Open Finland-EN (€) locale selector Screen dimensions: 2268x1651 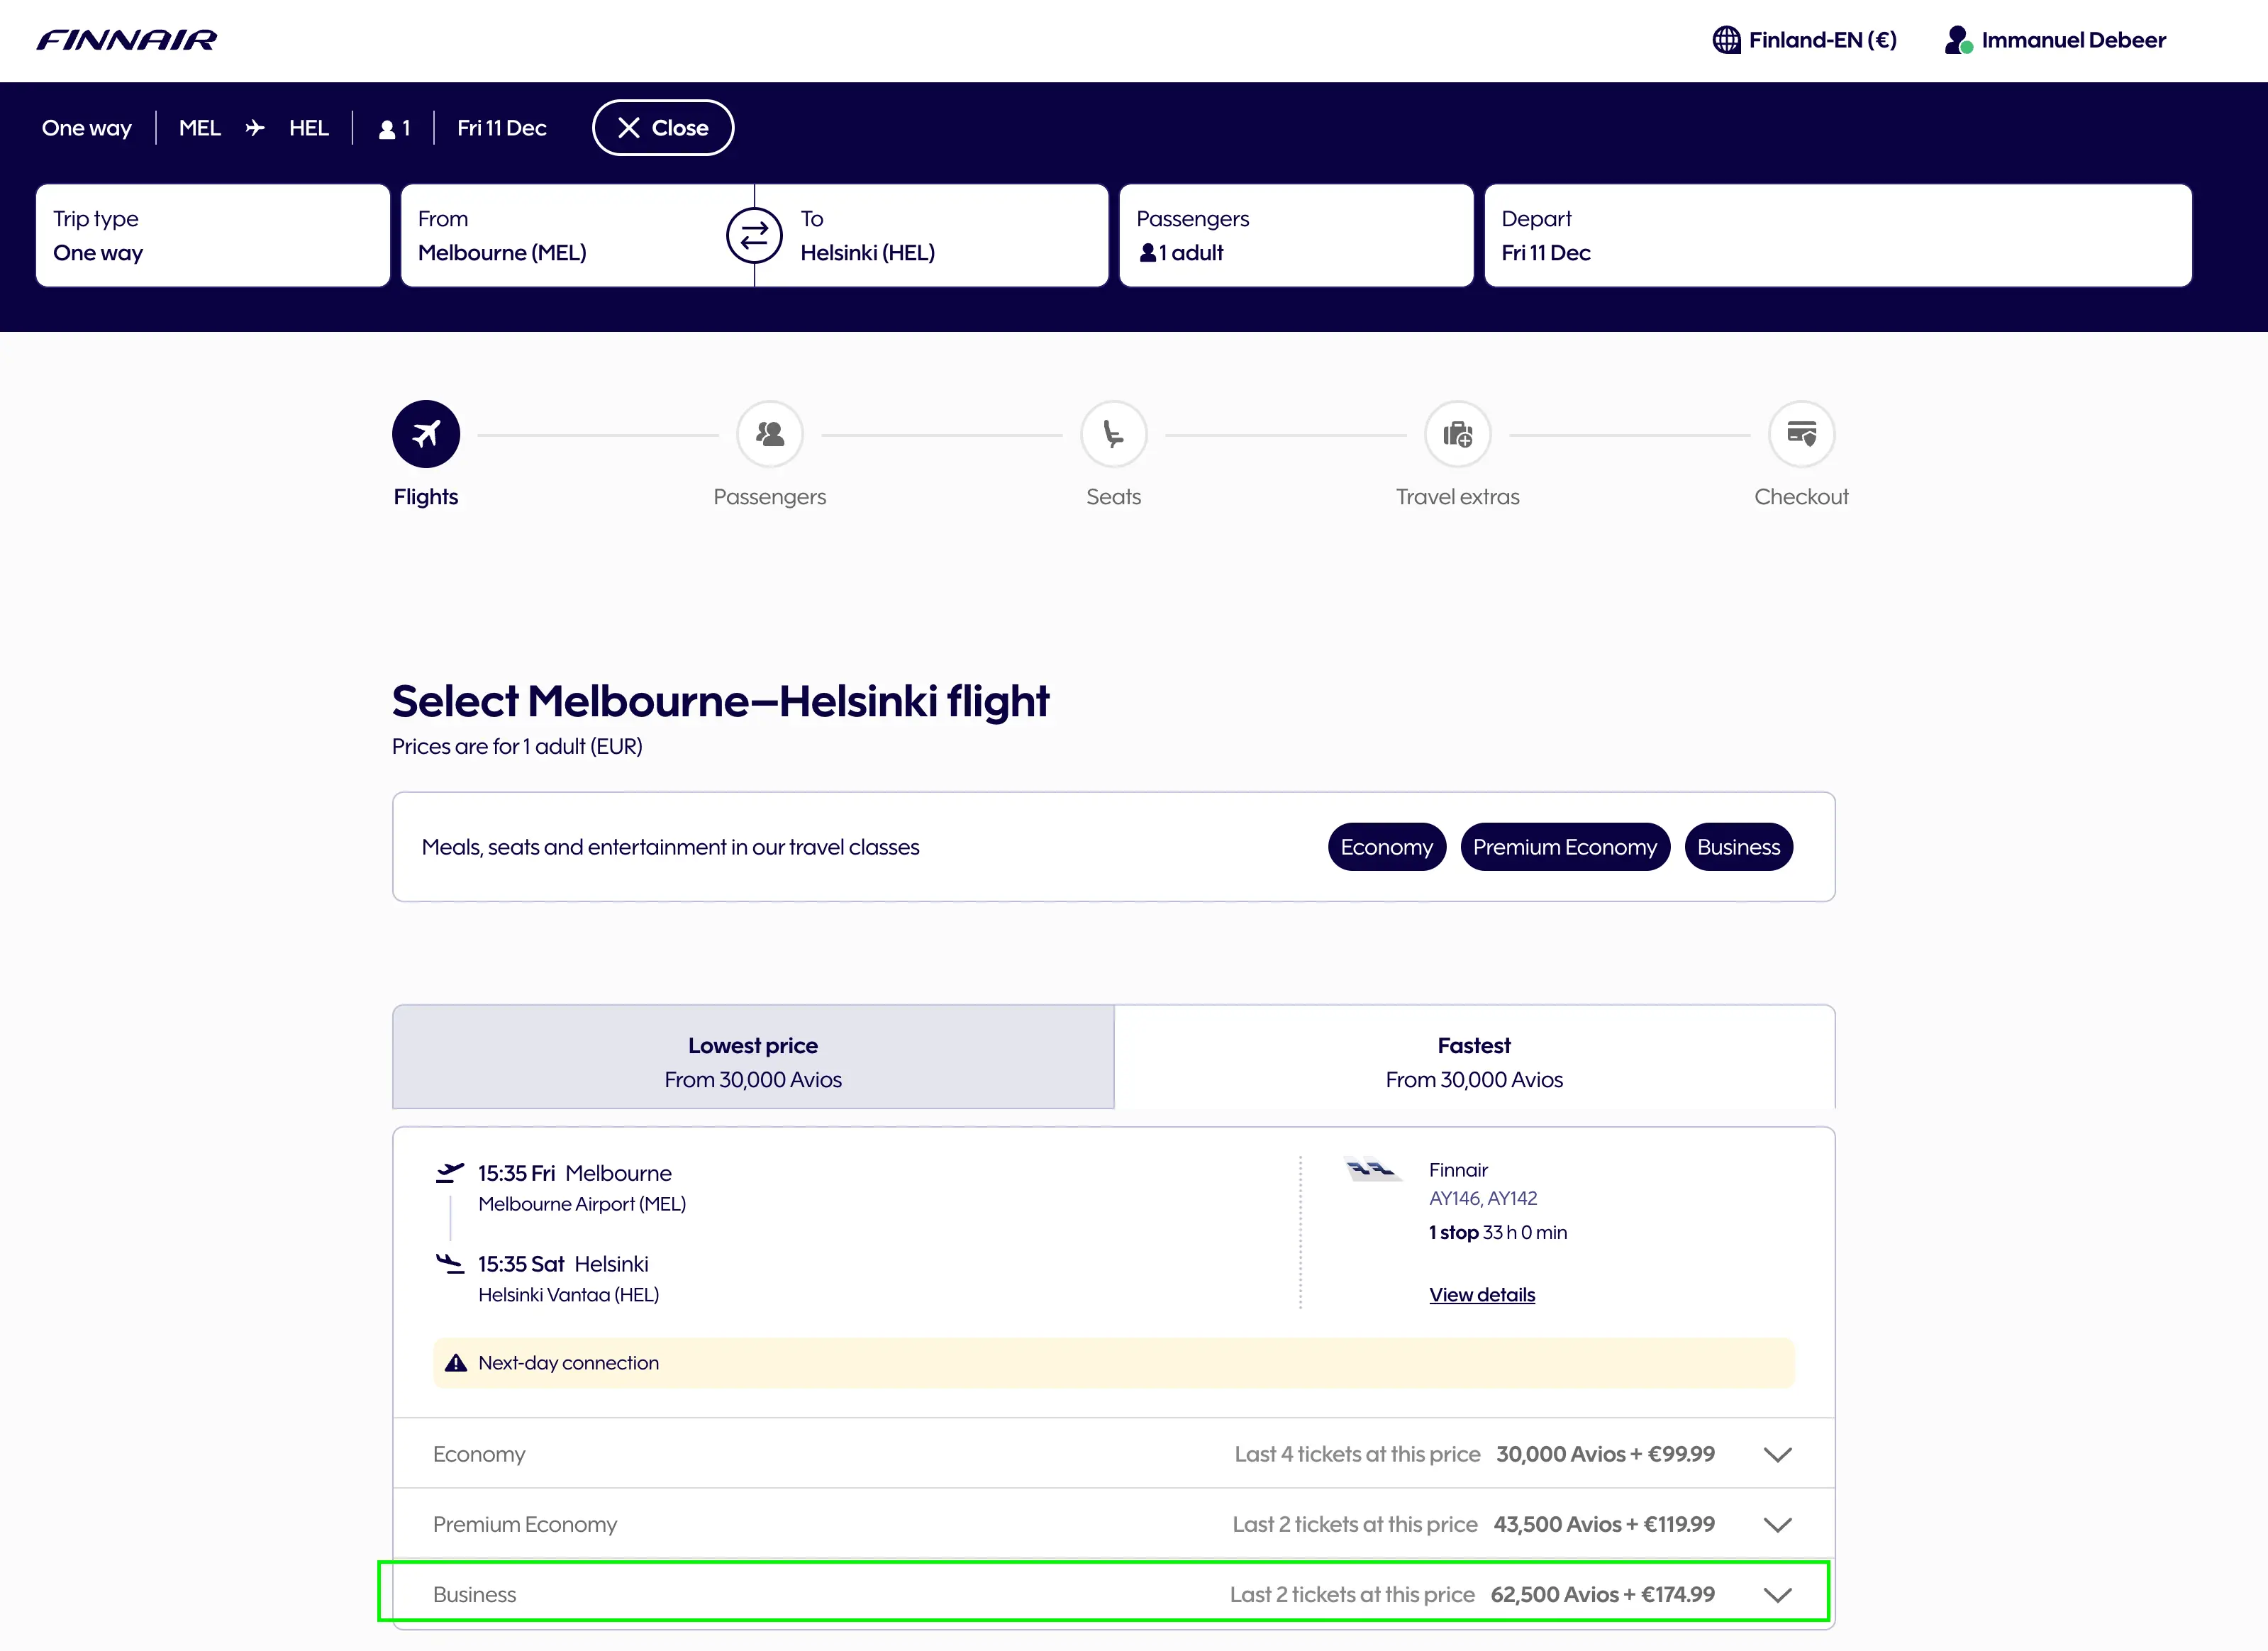(x=1805, y=40)
